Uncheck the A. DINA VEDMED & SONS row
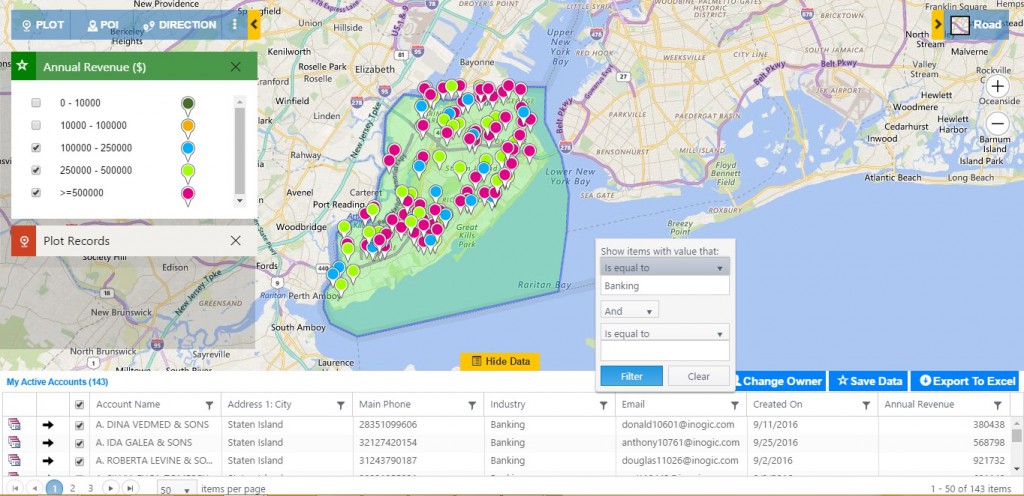This screenshot has width=1024, height=496. tap(80, 425)
